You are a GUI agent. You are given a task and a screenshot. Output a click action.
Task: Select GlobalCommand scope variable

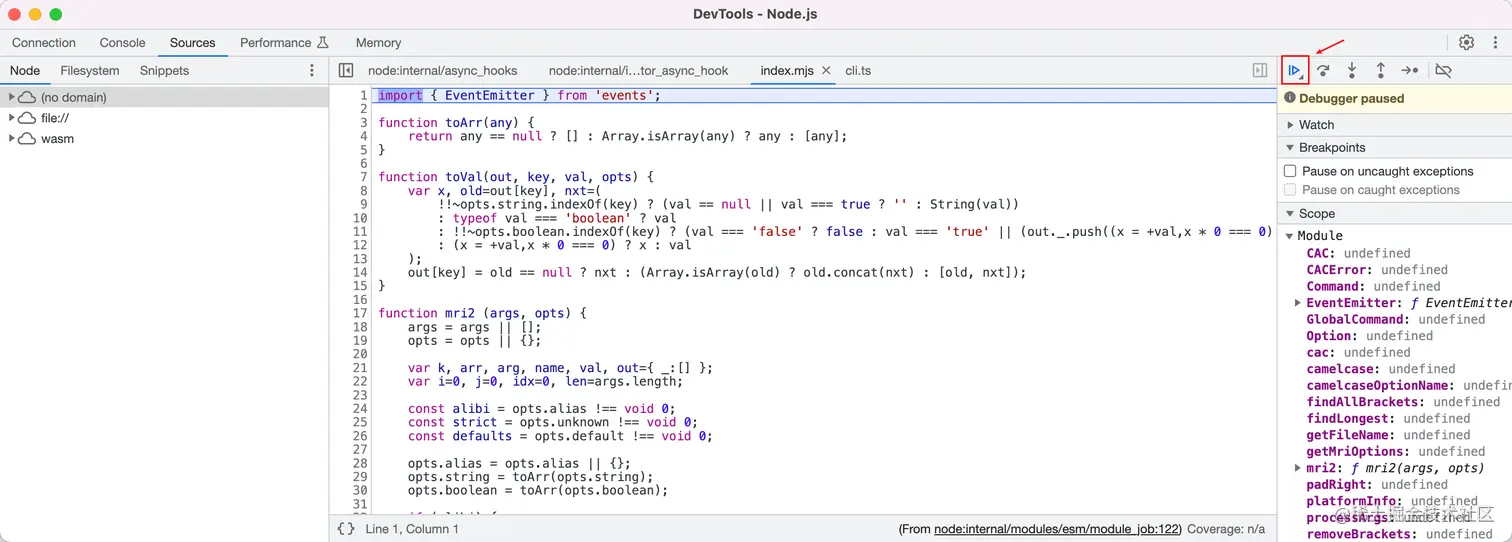pos(1396,319)
